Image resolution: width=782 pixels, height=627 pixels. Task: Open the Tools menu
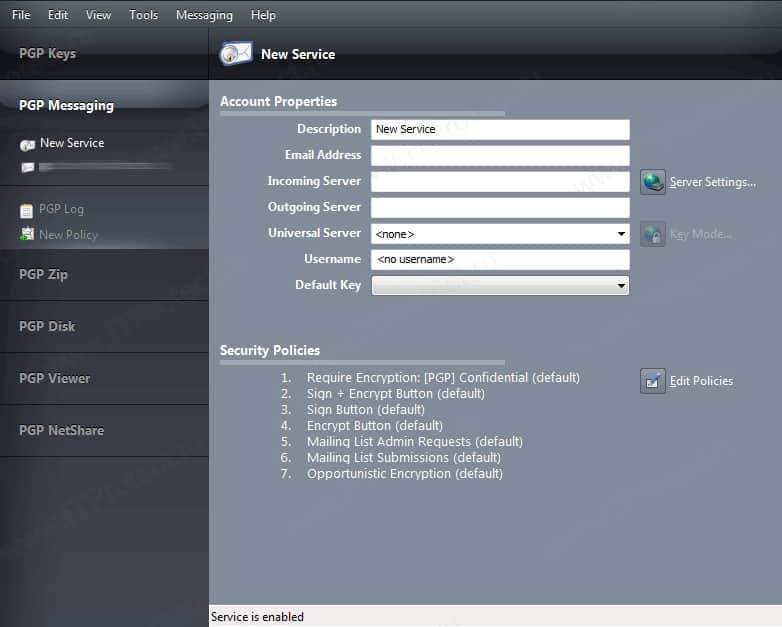coord(143,15)
